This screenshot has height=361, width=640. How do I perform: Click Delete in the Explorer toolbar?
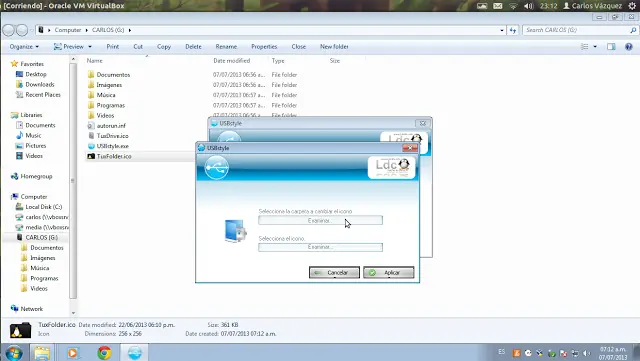point(193,47)
